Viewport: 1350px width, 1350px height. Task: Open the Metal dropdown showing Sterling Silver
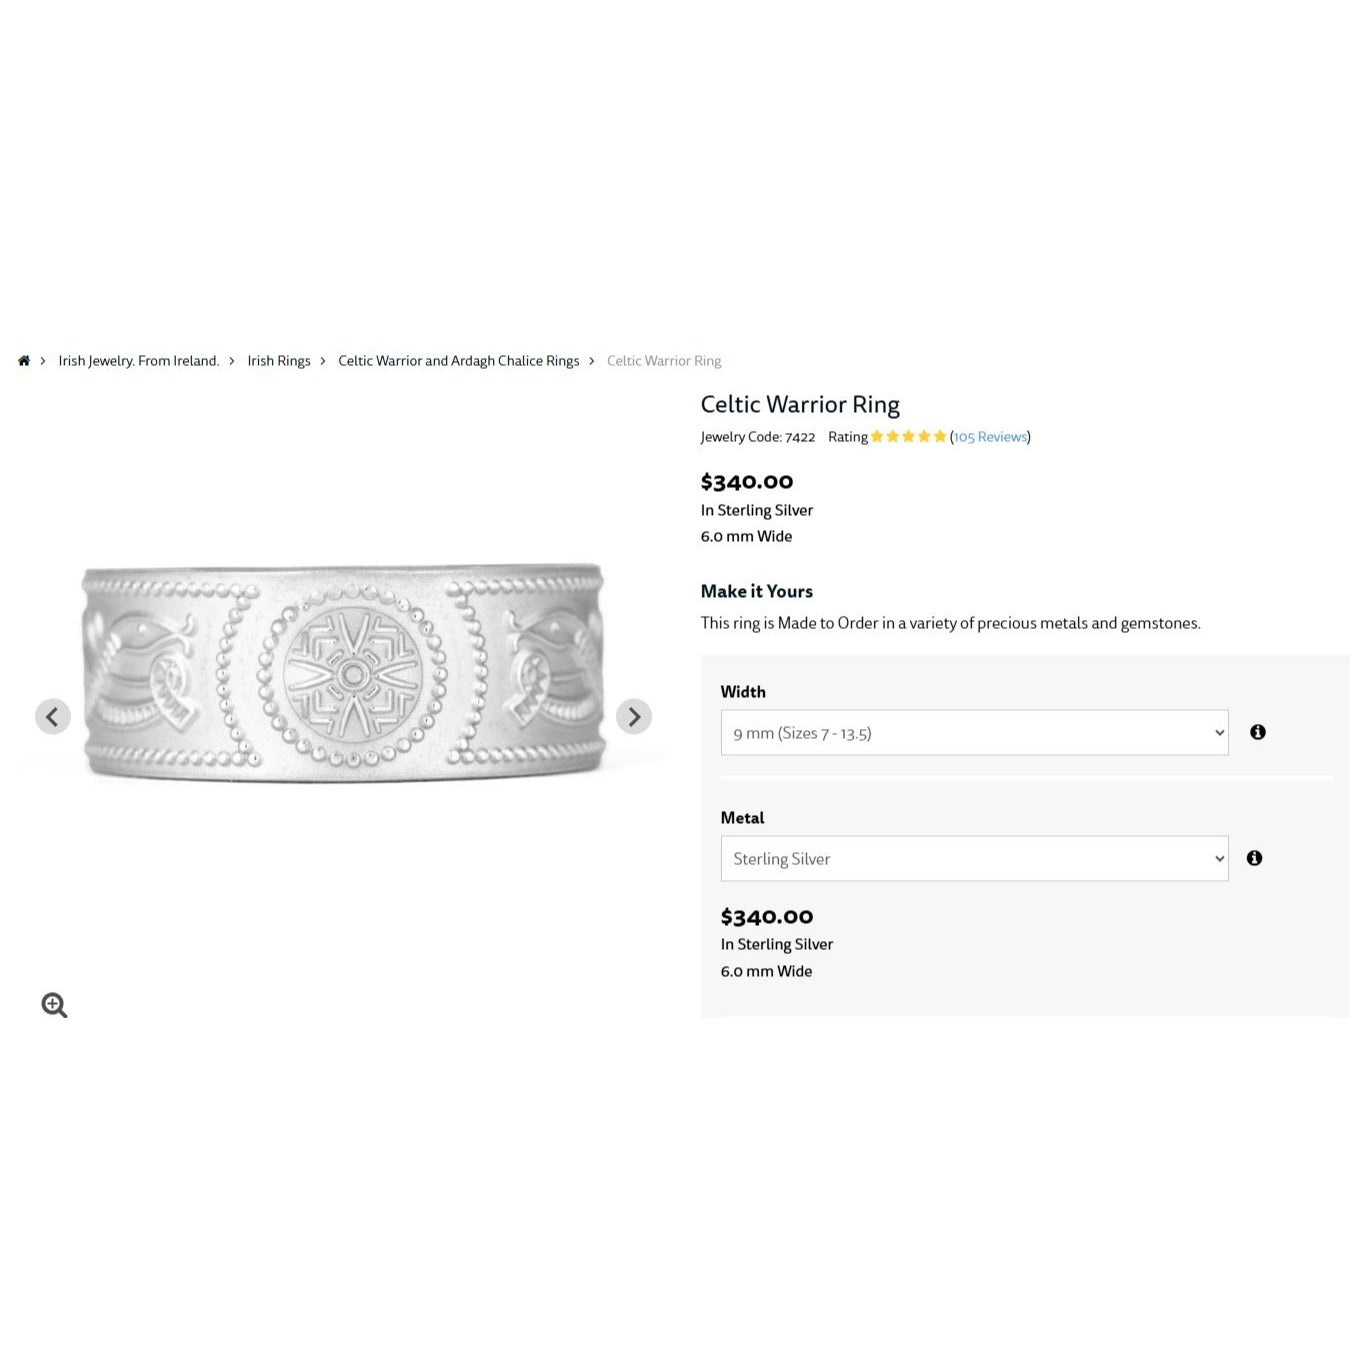(974, 859)
